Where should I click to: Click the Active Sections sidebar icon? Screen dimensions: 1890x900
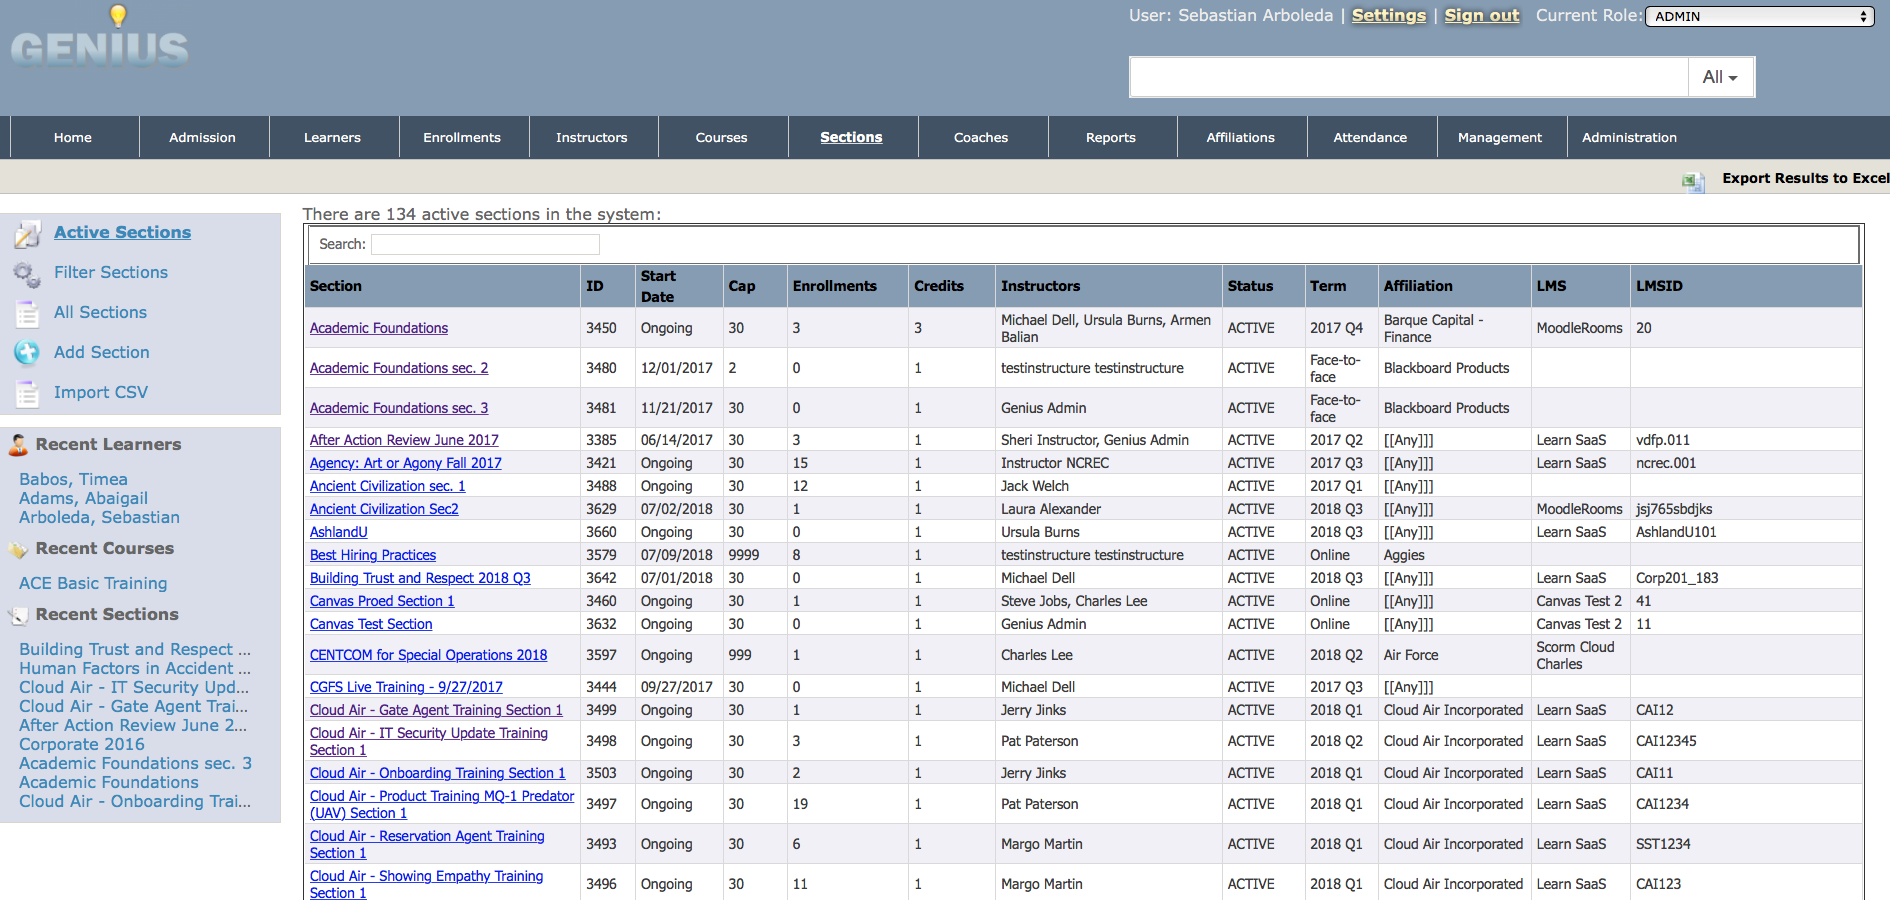tap(27, 234)
